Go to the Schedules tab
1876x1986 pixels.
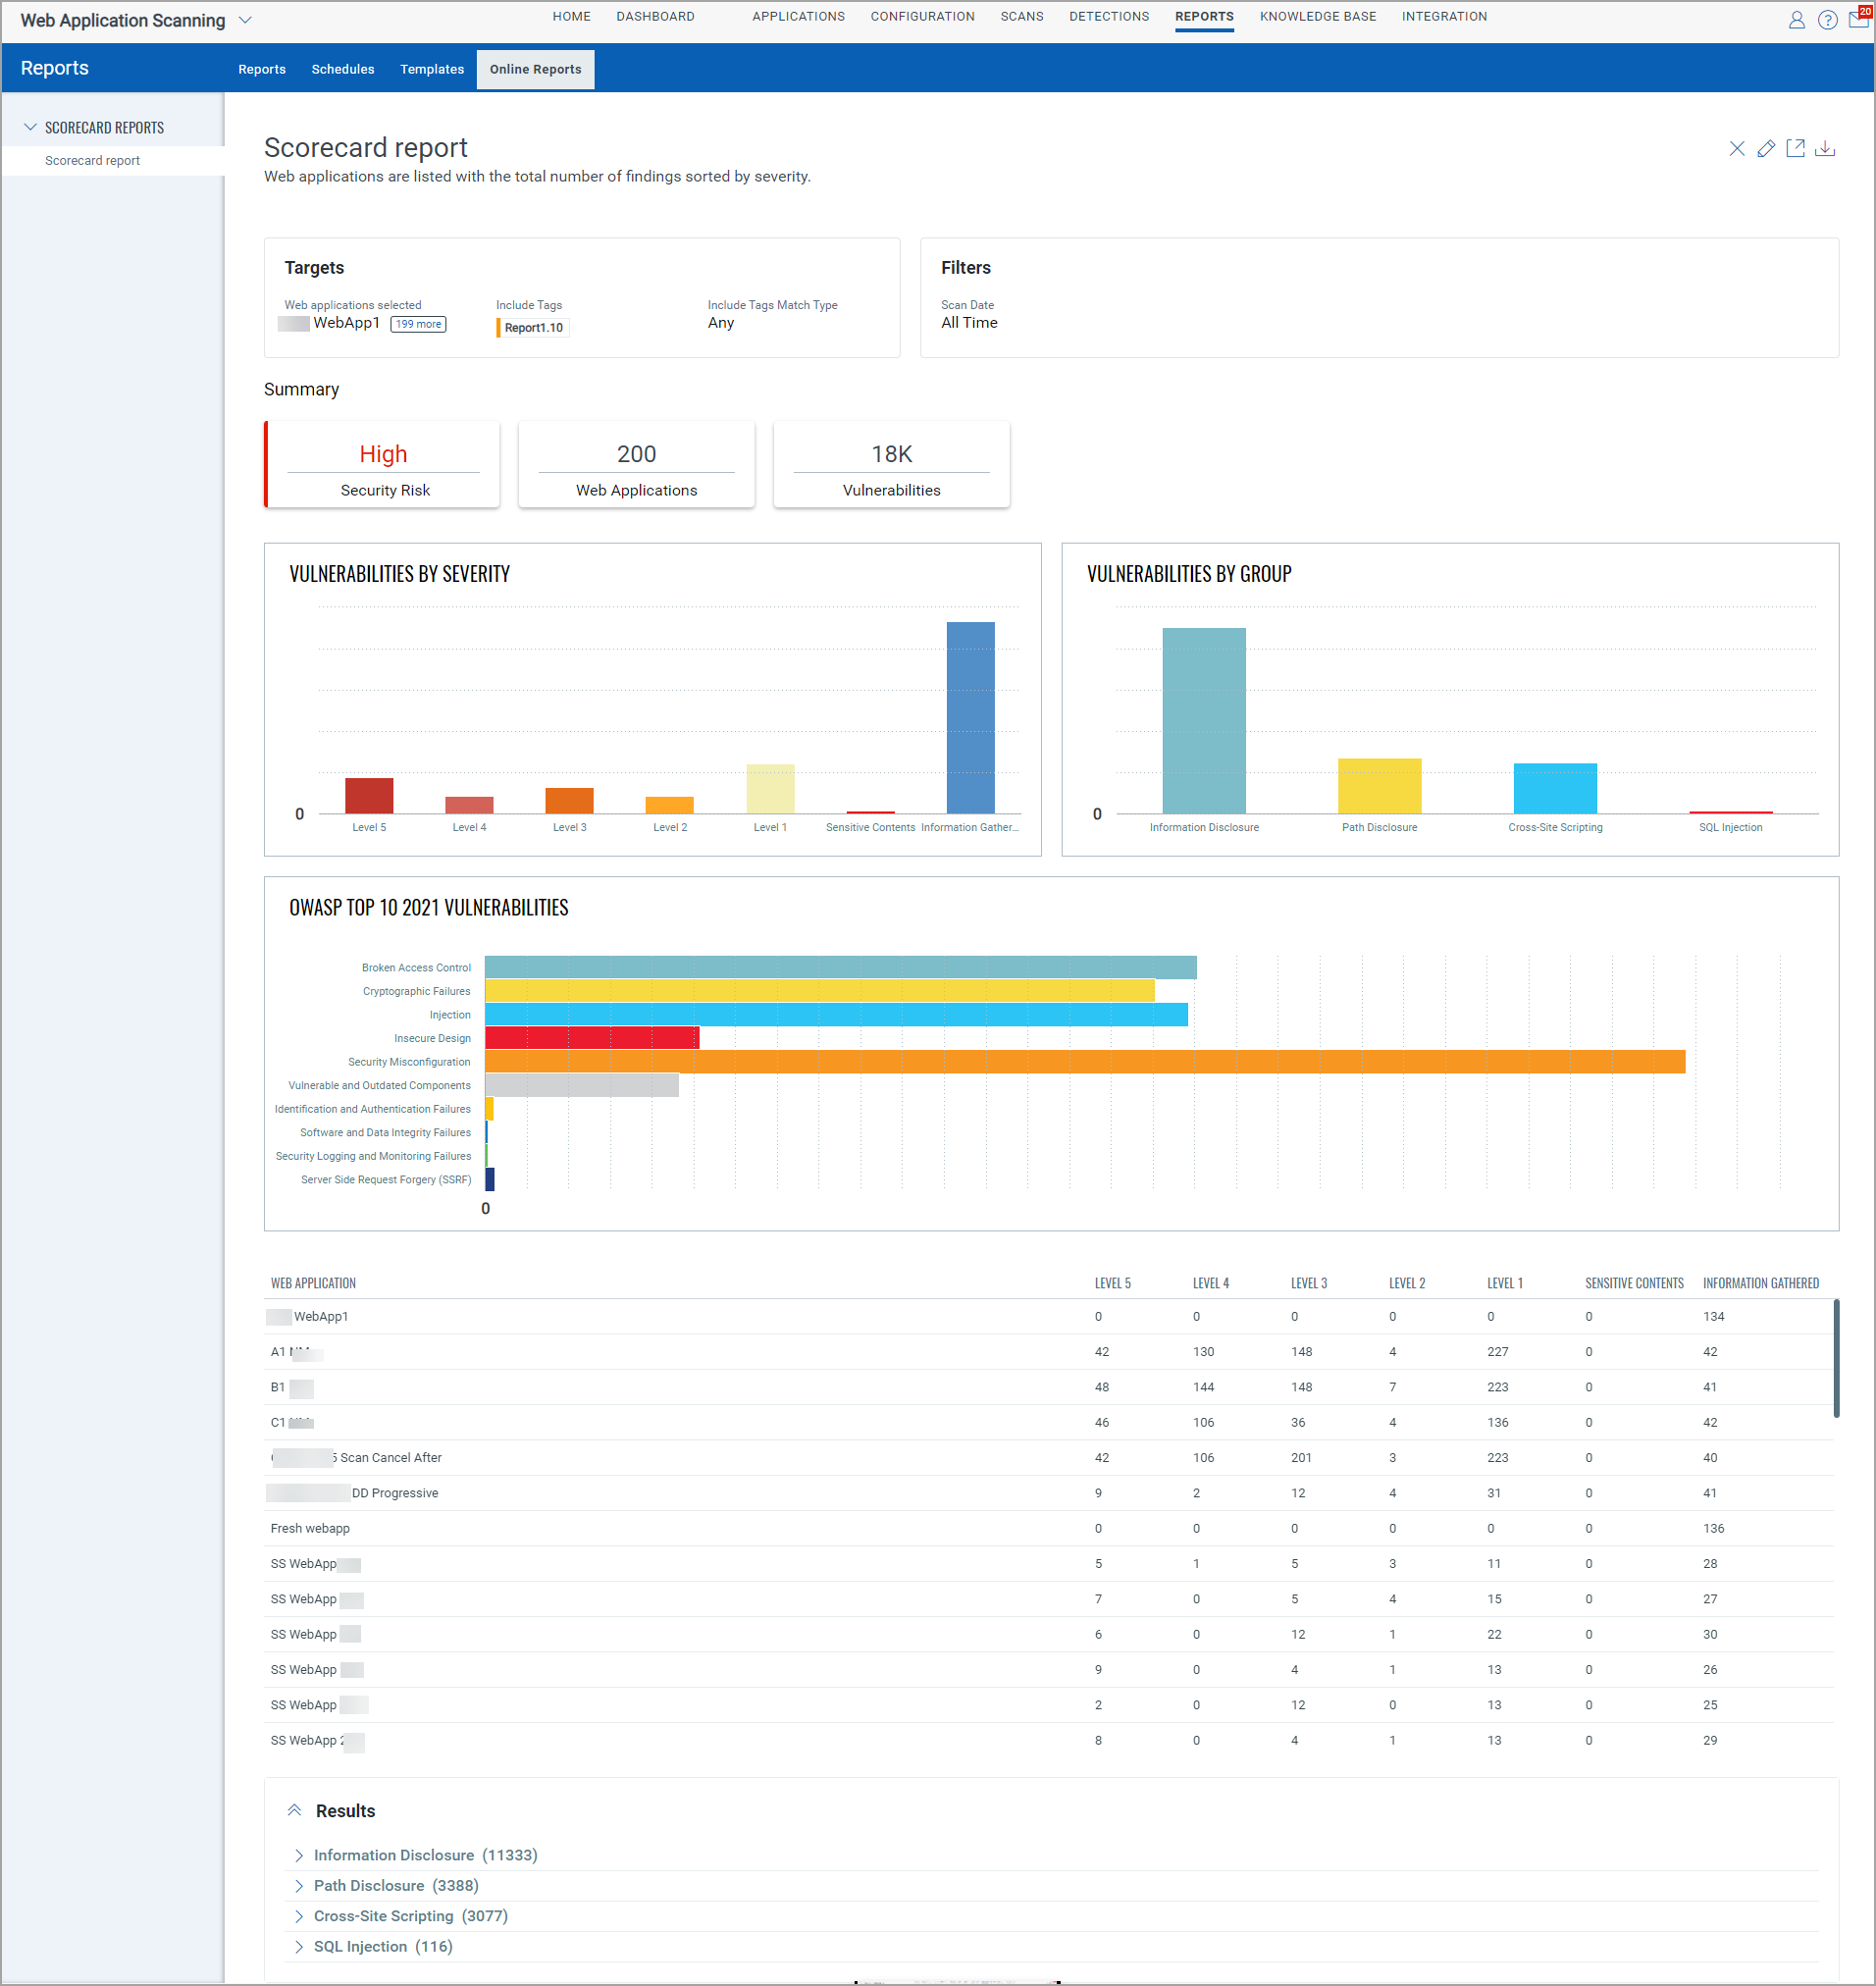tap(343, 70)
